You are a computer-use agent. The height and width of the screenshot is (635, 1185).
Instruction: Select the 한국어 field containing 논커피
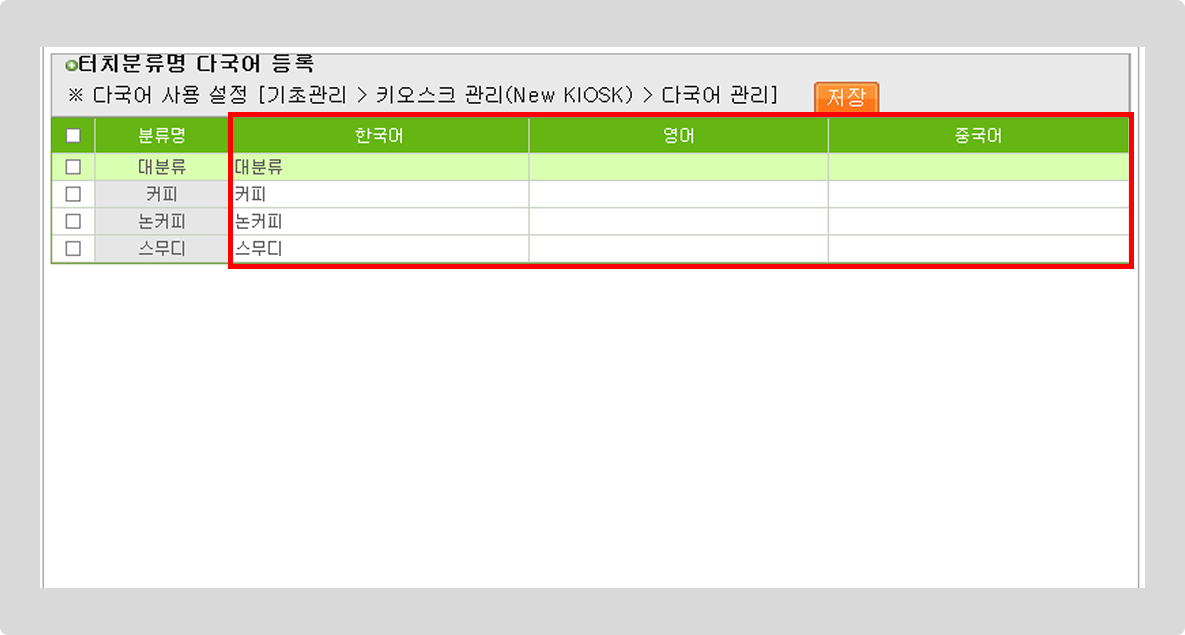379,221
